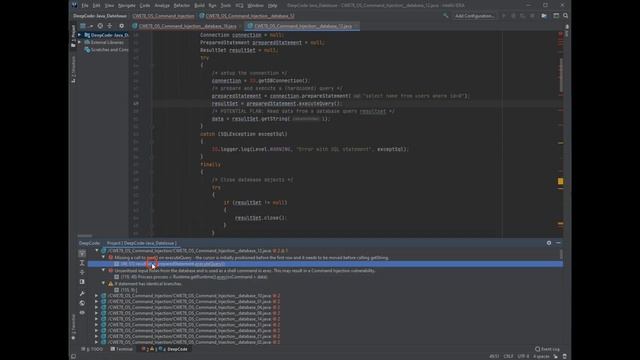Click the editor vertical scrollbar thumb
This screenshot has height=360, width=640.
pyautogui.click(x=561, y=76)
